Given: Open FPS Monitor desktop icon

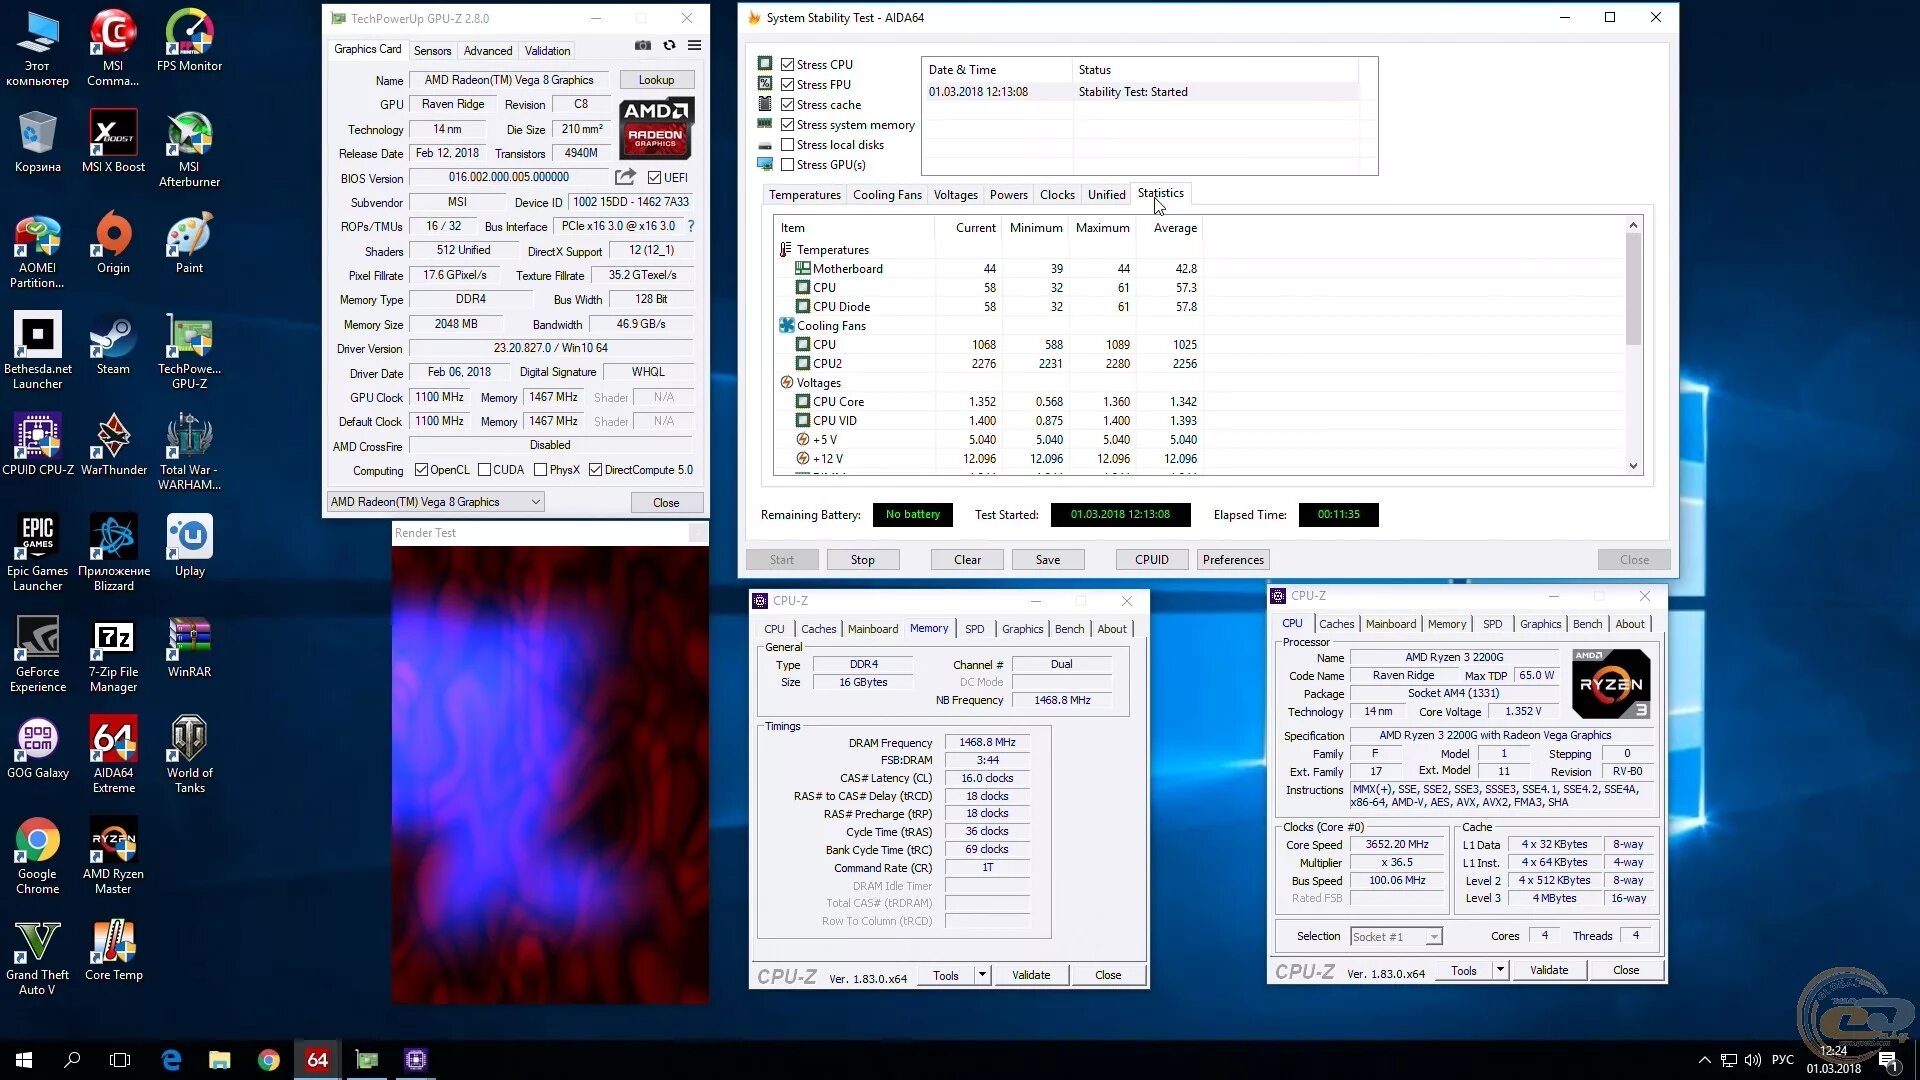Looking at the screenshot, I should point(189,42).
